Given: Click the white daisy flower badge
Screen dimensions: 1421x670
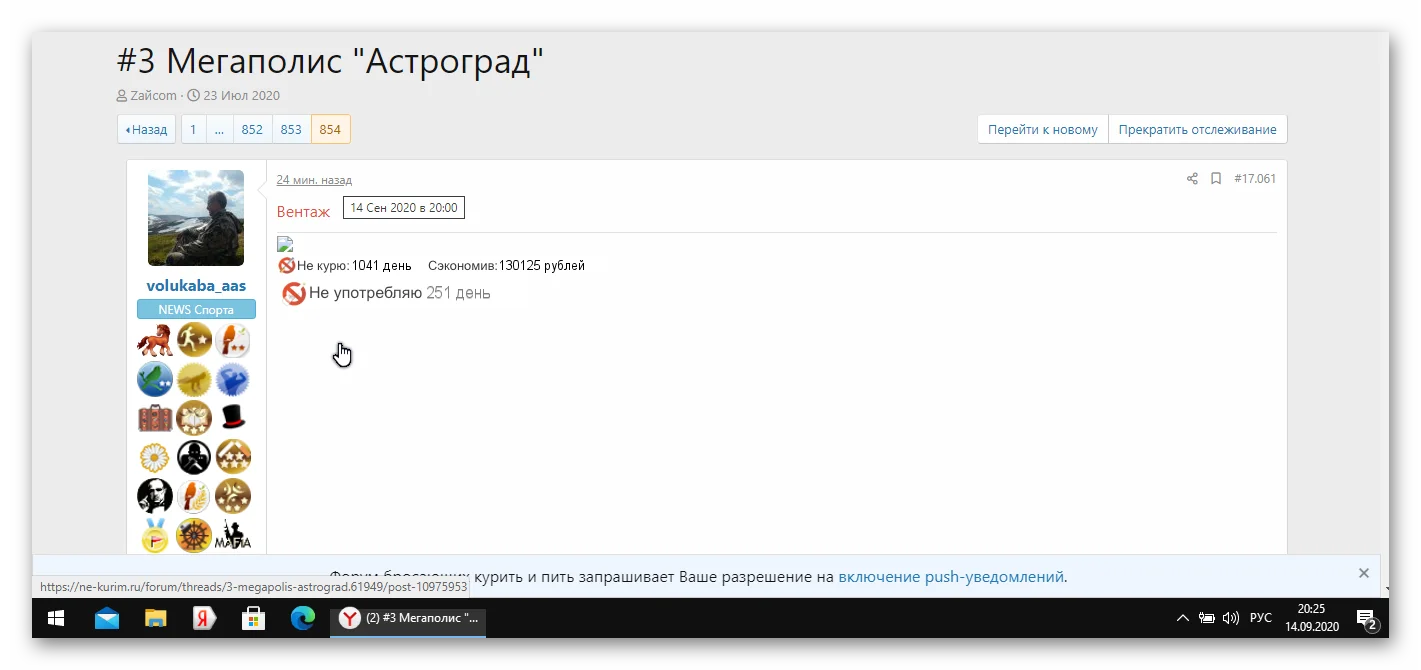Looking at the screenshot, I should point(155,457).
